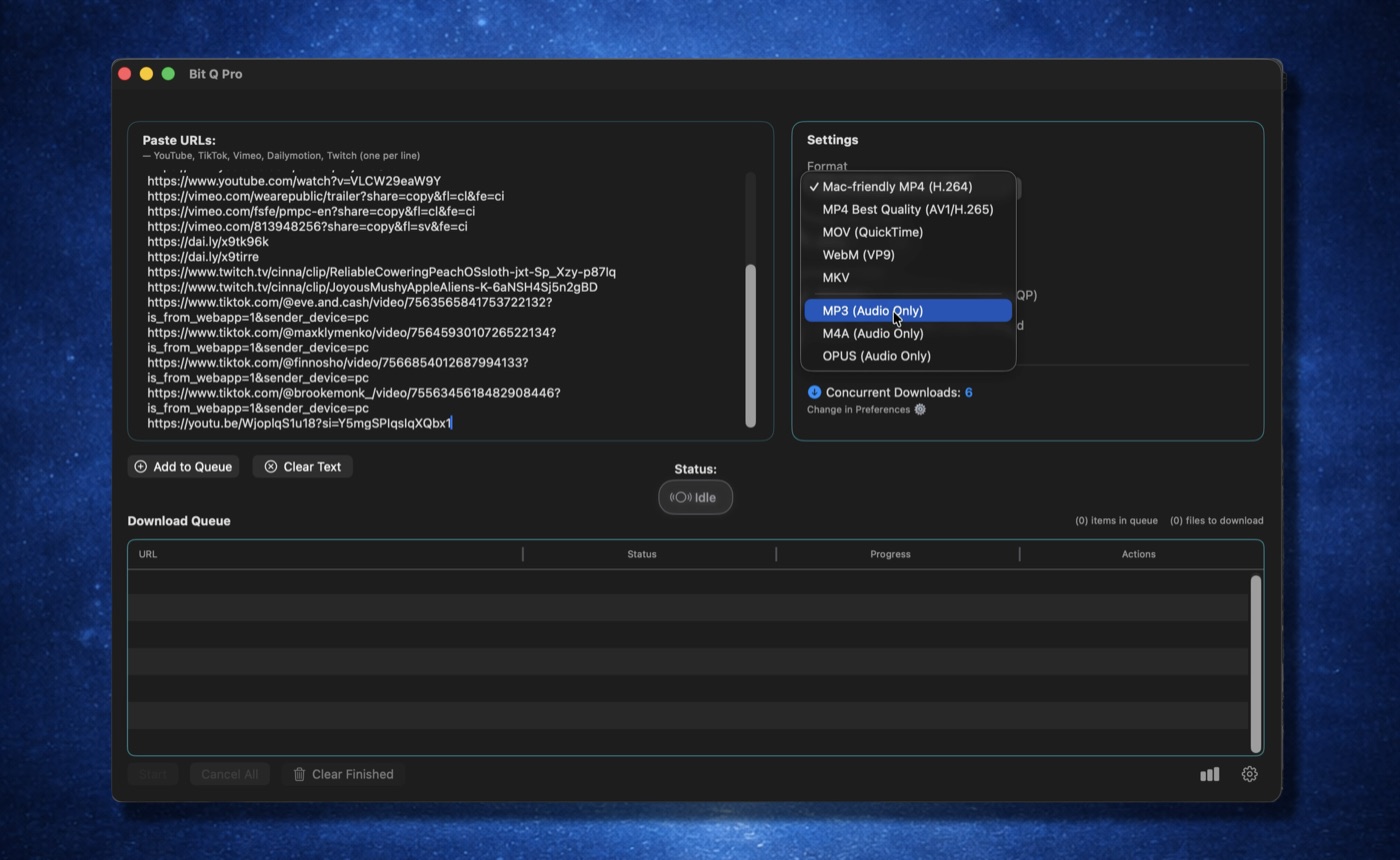Click the URL column header

(148, 554)
